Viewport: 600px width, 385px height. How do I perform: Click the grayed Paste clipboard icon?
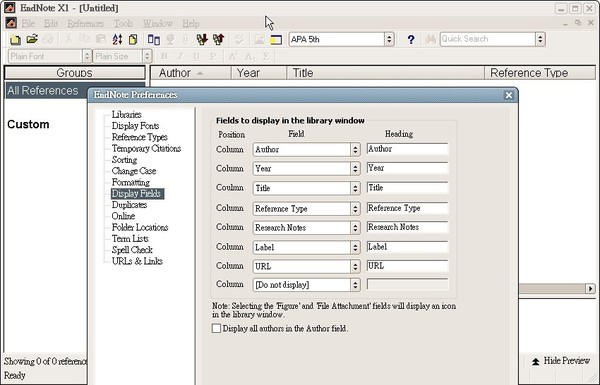(101, 39)
